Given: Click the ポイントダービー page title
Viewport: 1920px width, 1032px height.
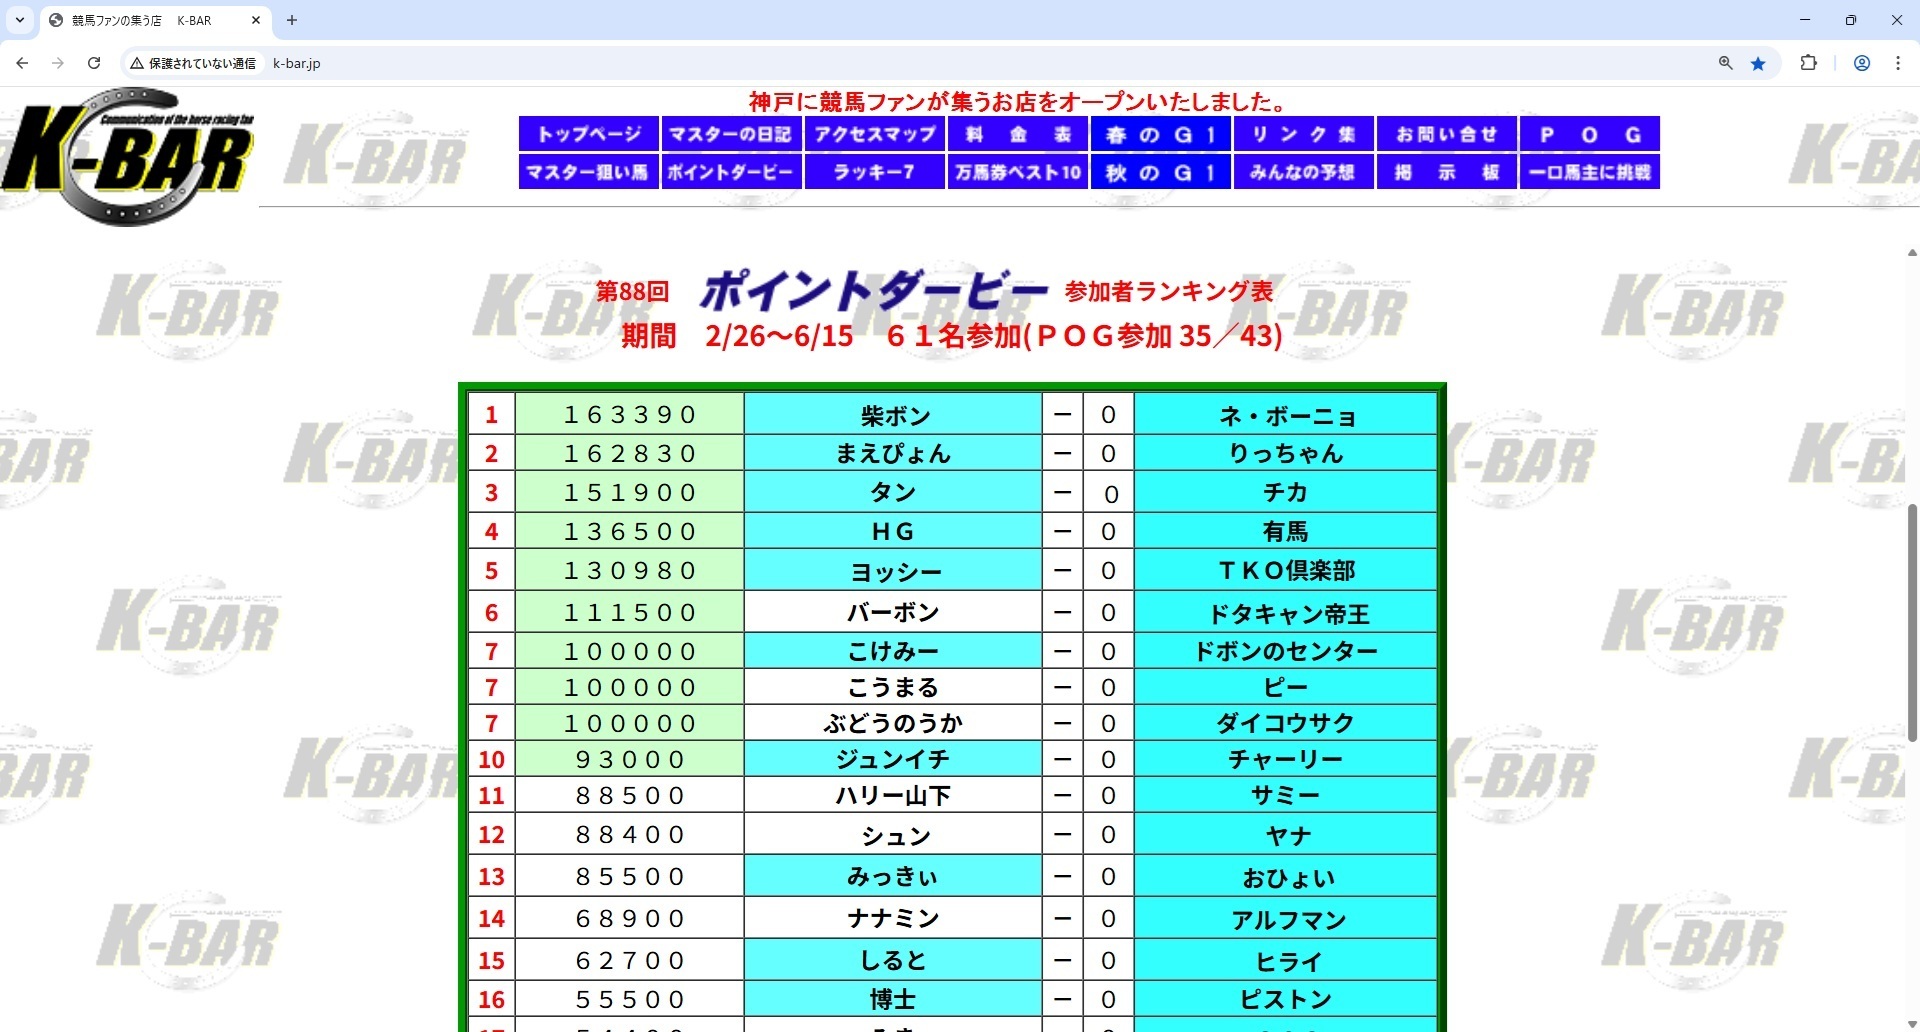Looking at the screenshot, I should coord(873,291).
